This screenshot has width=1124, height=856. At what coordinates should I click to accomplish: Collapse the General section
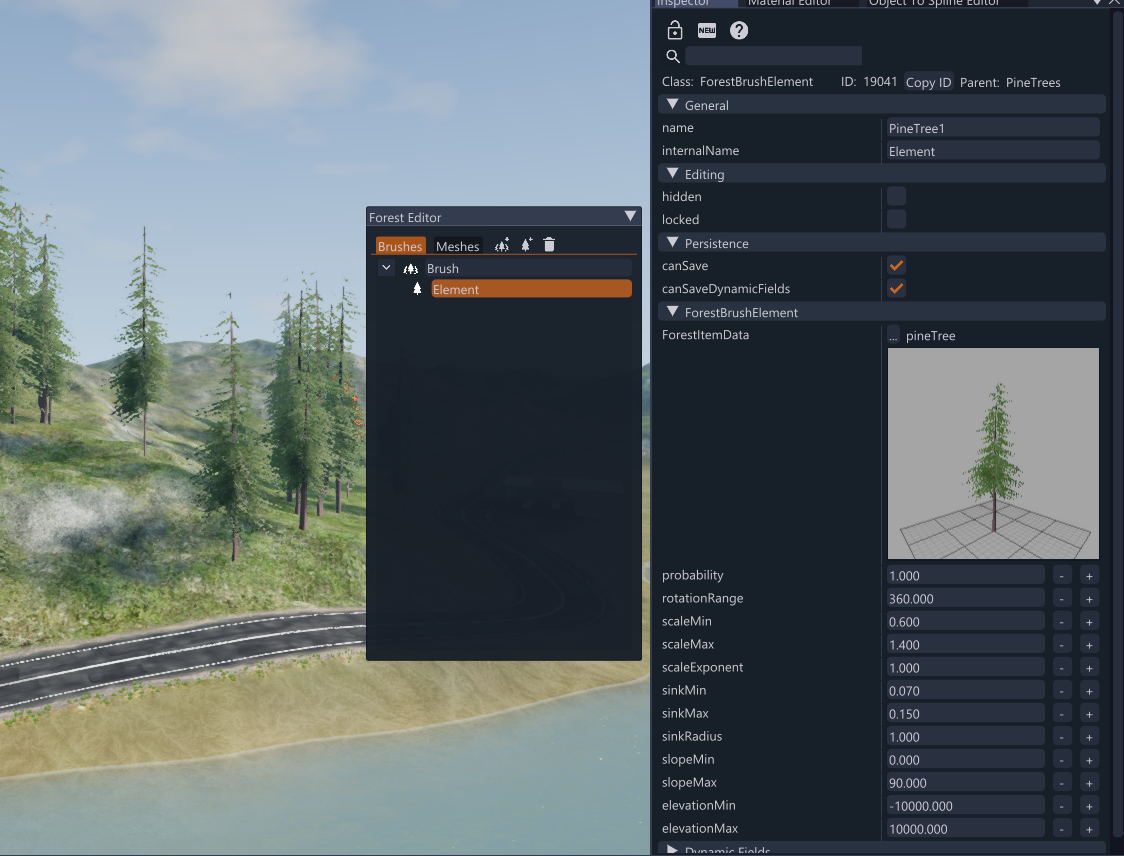click(x=672, y=105)
